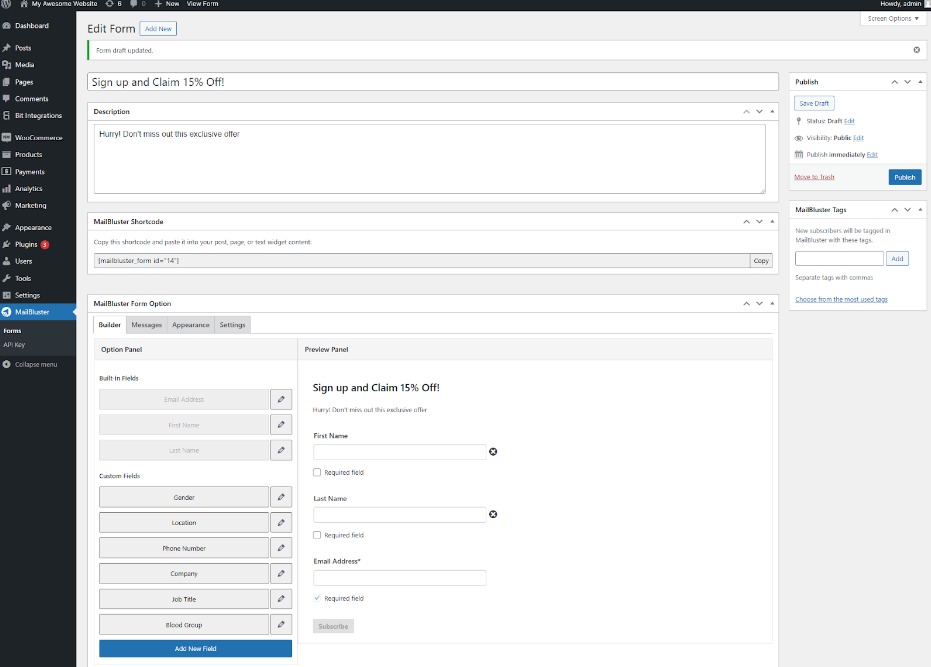Click the pencil icon next to Gender field
This screenshot has width=931, height=667.
coord(281,497)
